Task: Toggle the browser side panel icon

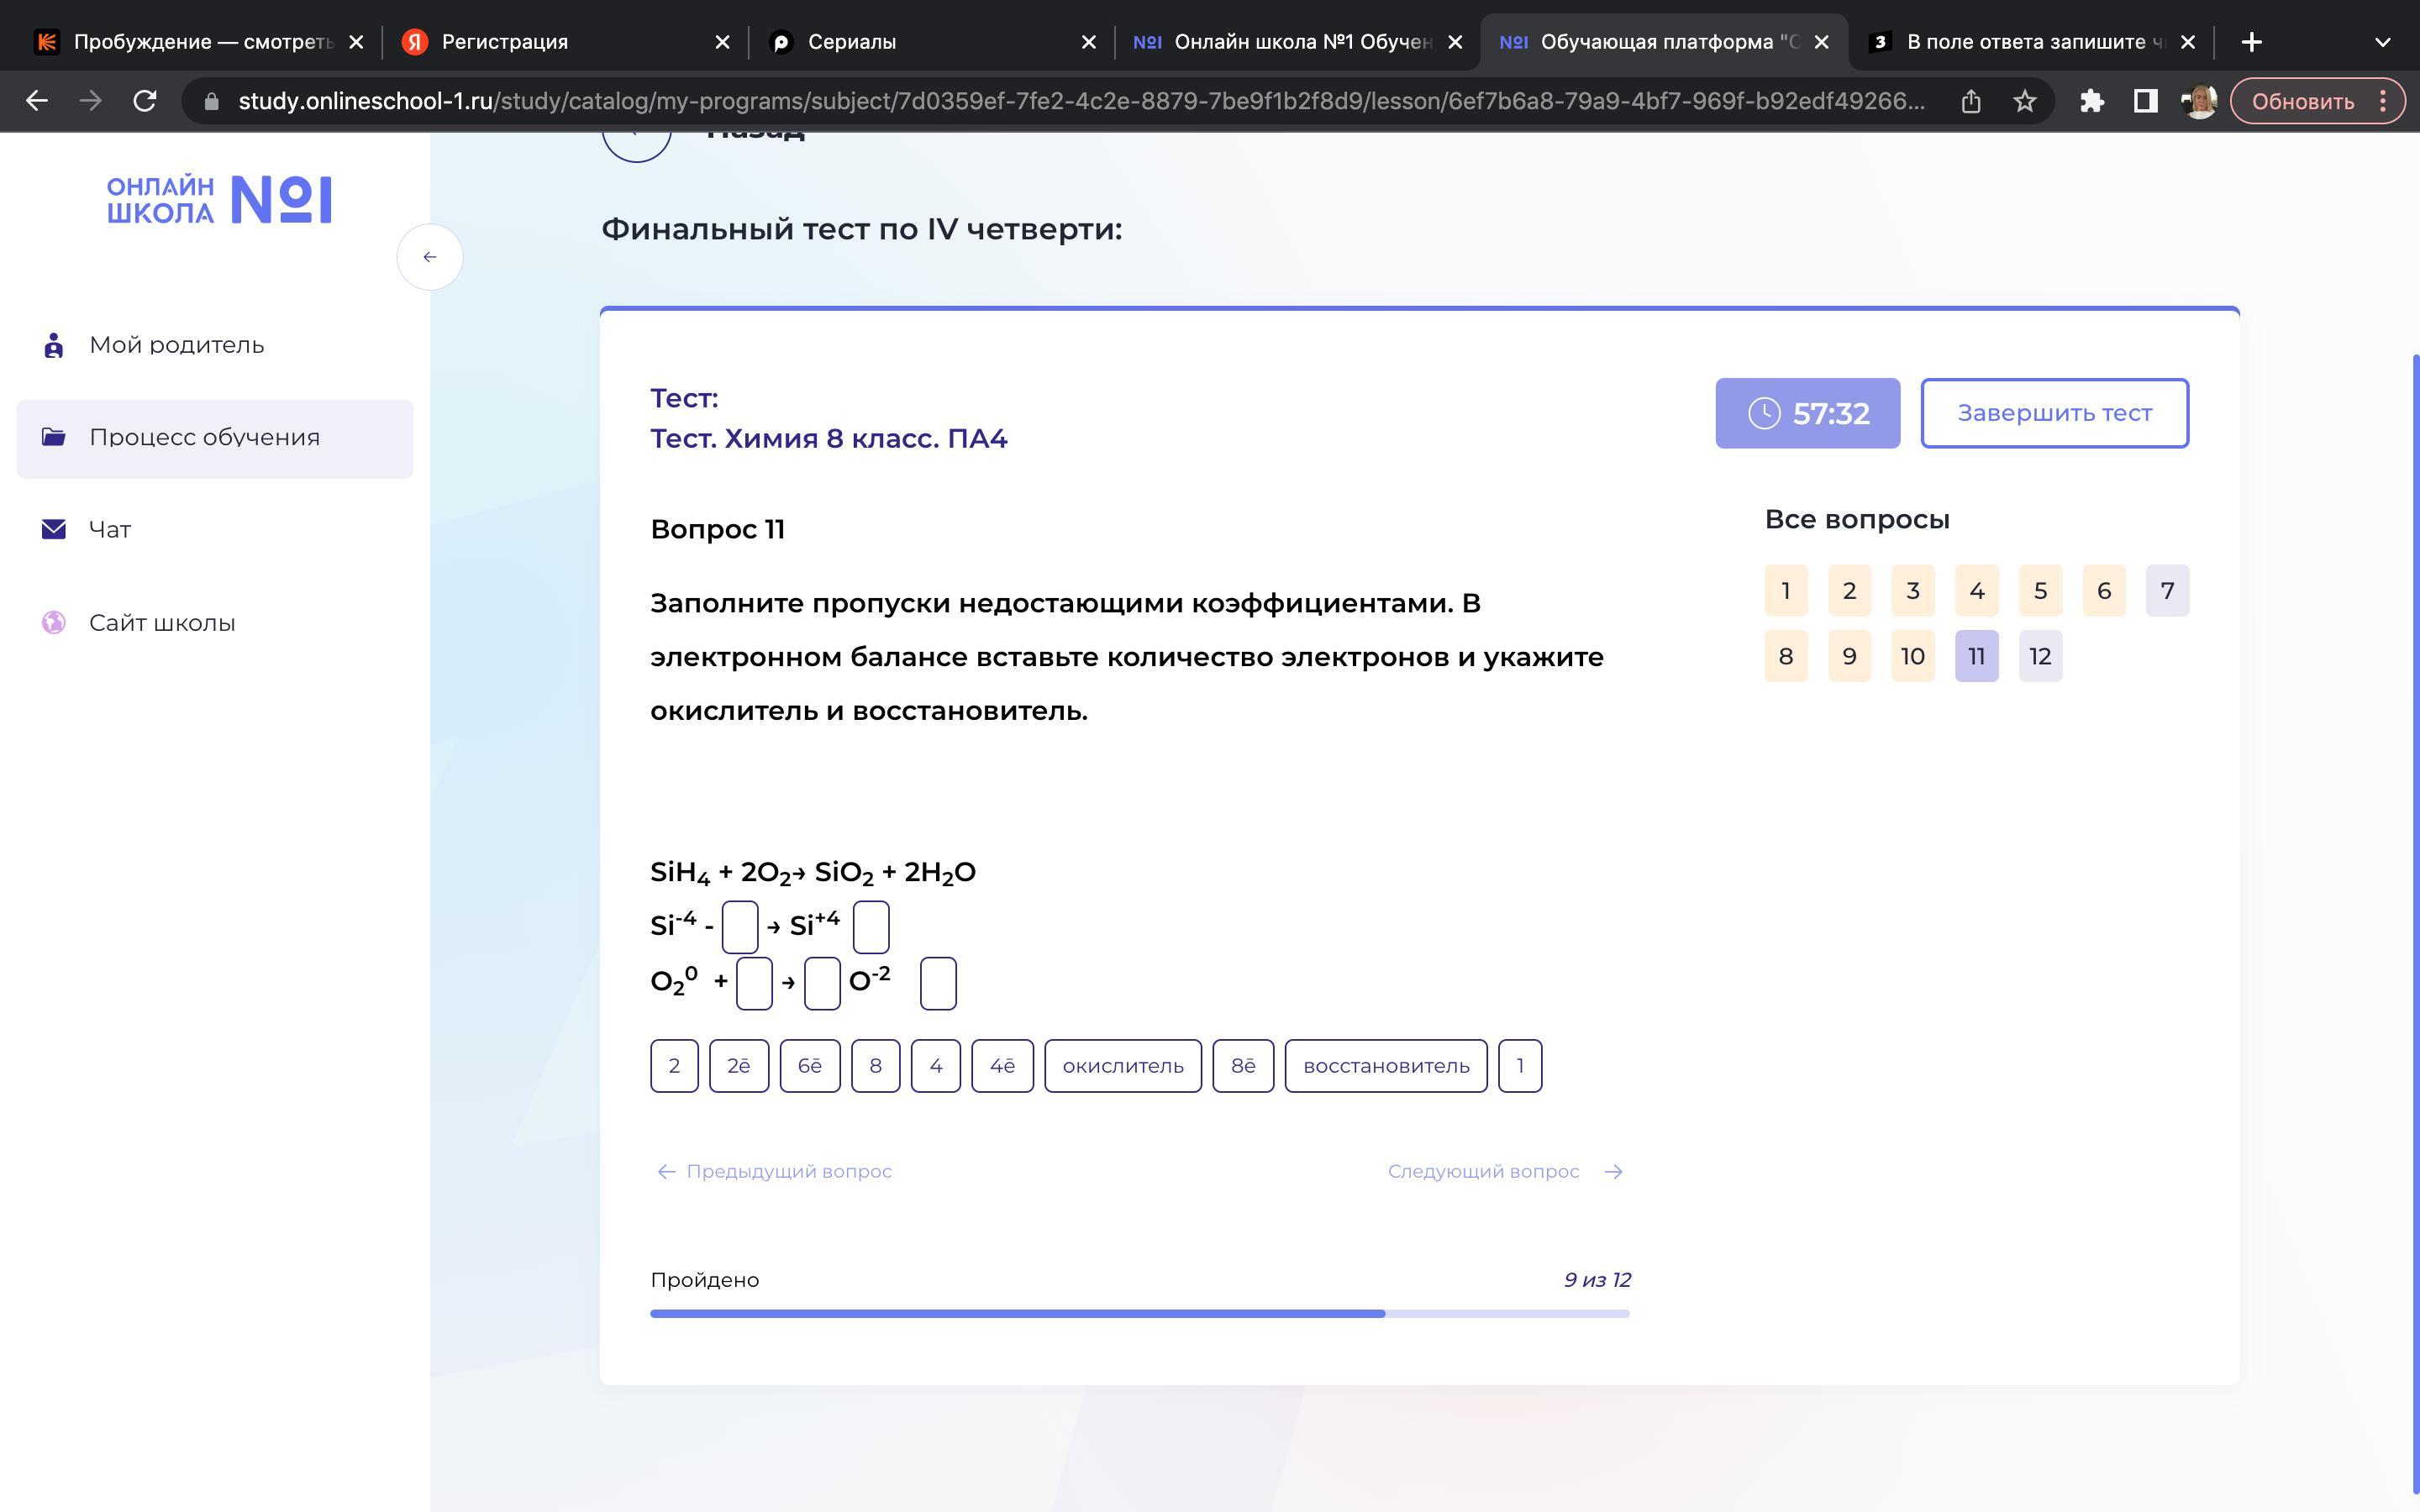Action: pos(2144,101)
